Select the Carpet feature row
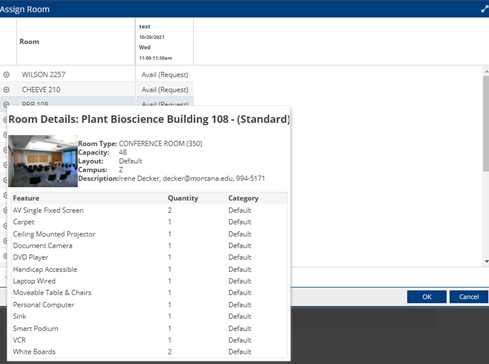This screenshot has width=489, height=364. pos(149,222)
